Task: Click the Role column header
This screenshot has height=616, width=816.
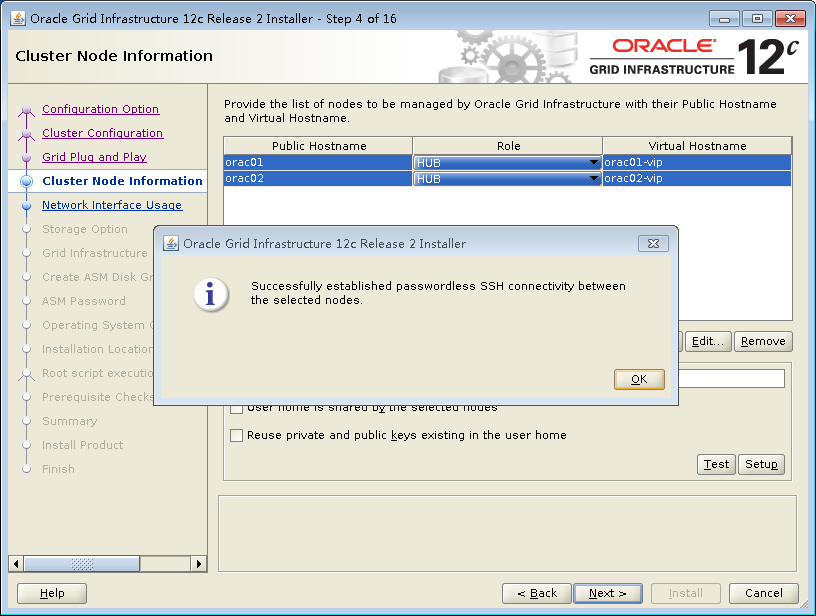Action: click(x=508, y=146)
